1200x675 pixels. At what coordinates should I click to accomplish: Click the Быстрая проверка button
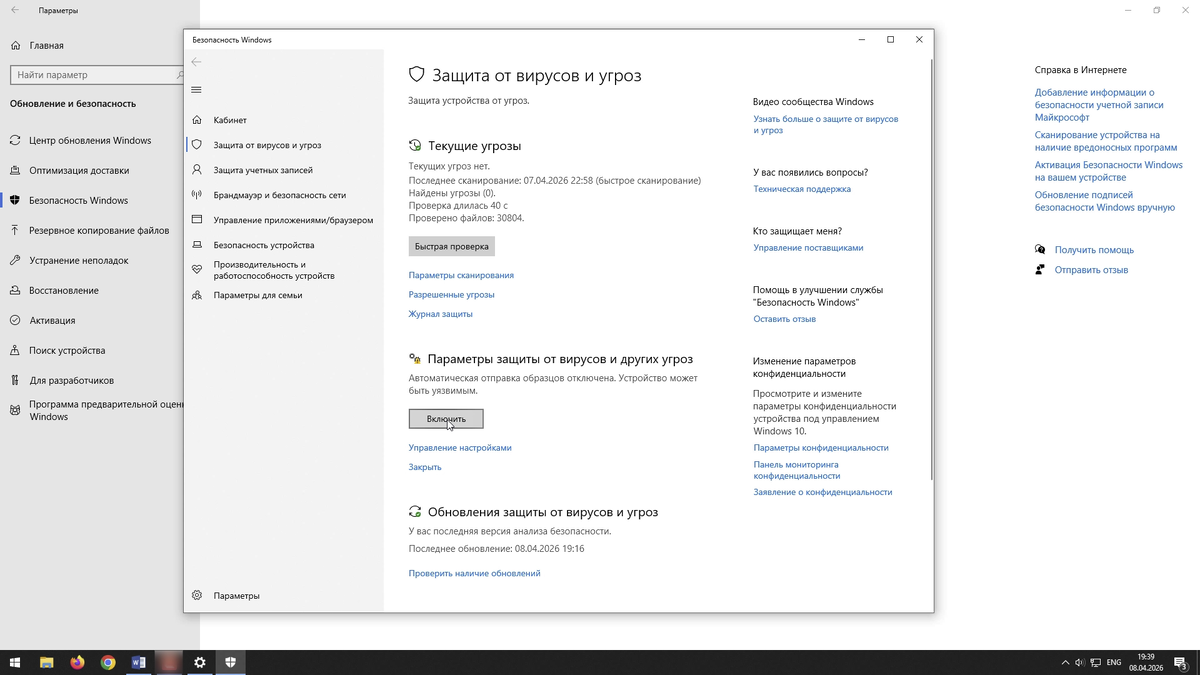coord(452,246)
